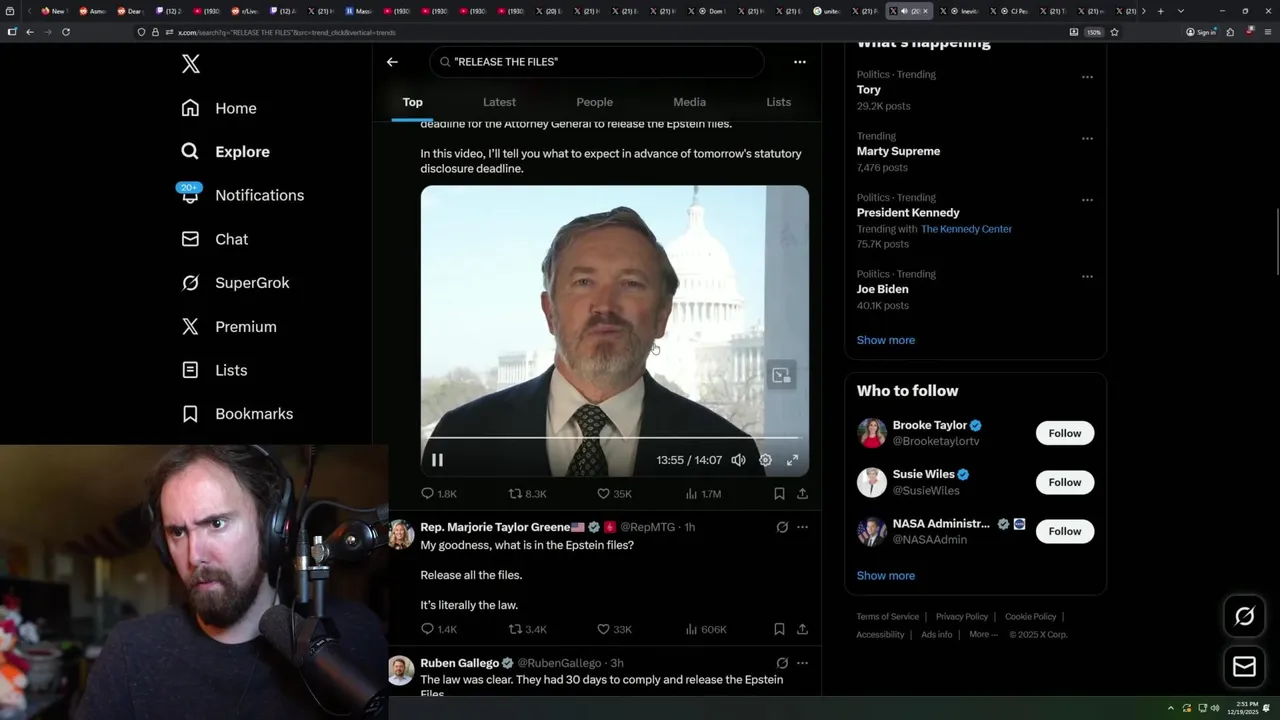Repost Greene's post with 3.4K reposts
Image resolution: width=1280 pixels, height=720 pixels.
(x=527, y=630)
